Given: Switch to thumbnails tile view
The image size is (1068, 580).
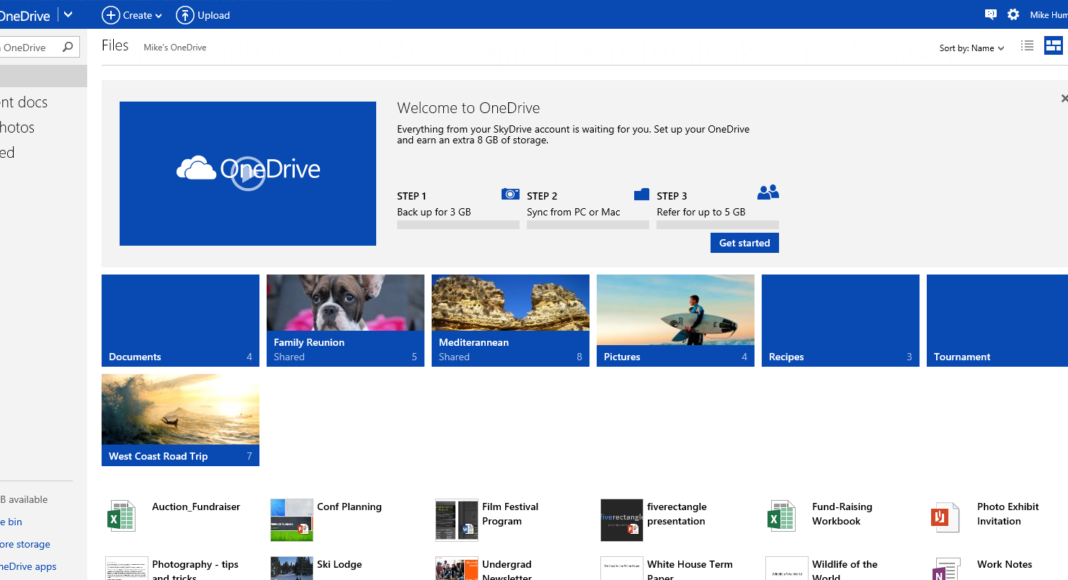Looking at the screenshot, I should coord(1053,46).
